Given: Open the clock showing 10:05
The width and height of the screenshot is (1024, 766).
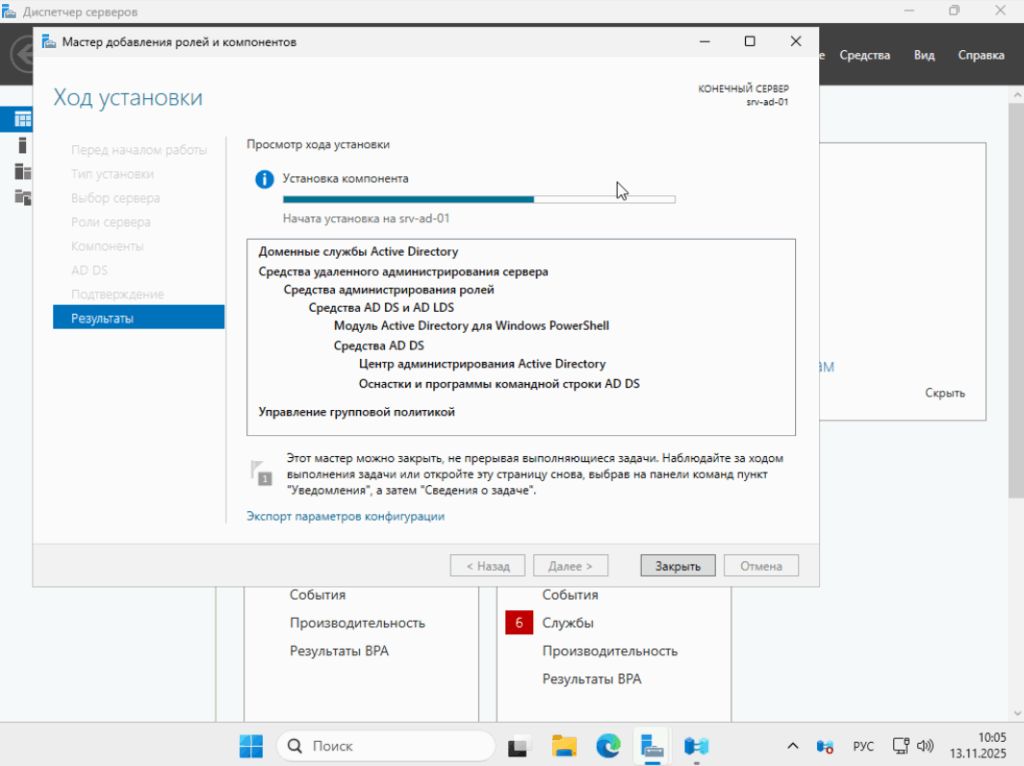Looking at the screenshot, I should [978, 745].
